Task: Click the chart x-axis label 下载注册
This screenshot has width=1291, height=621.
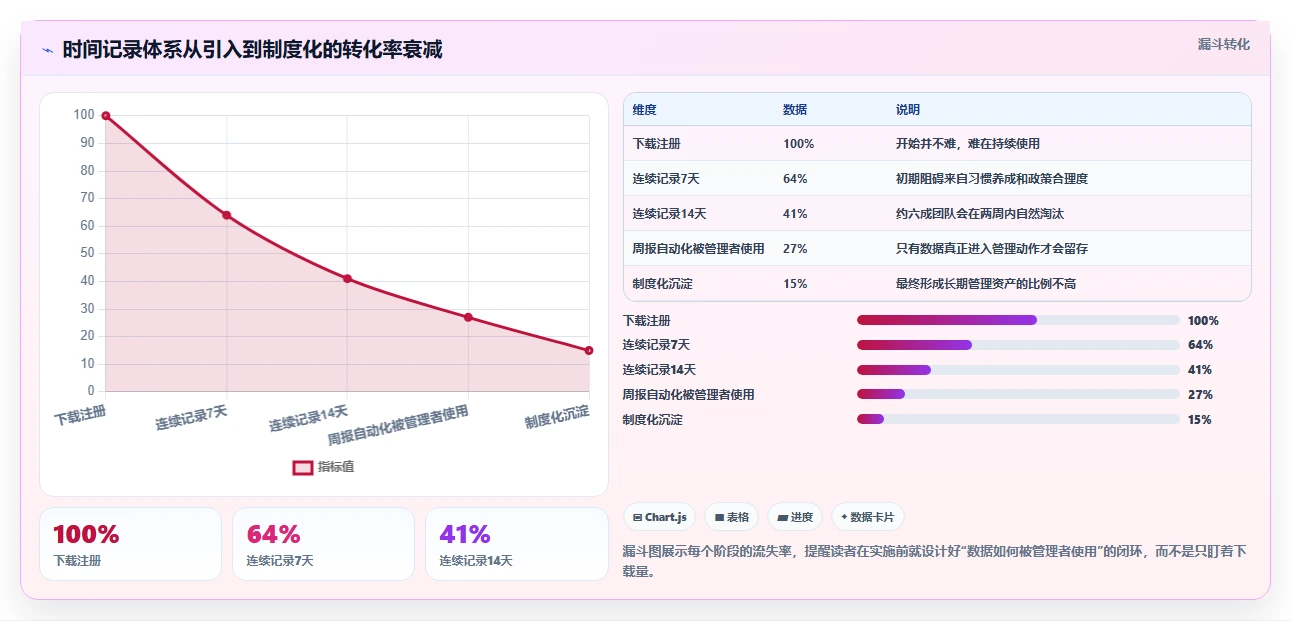Action: [80, 415]
